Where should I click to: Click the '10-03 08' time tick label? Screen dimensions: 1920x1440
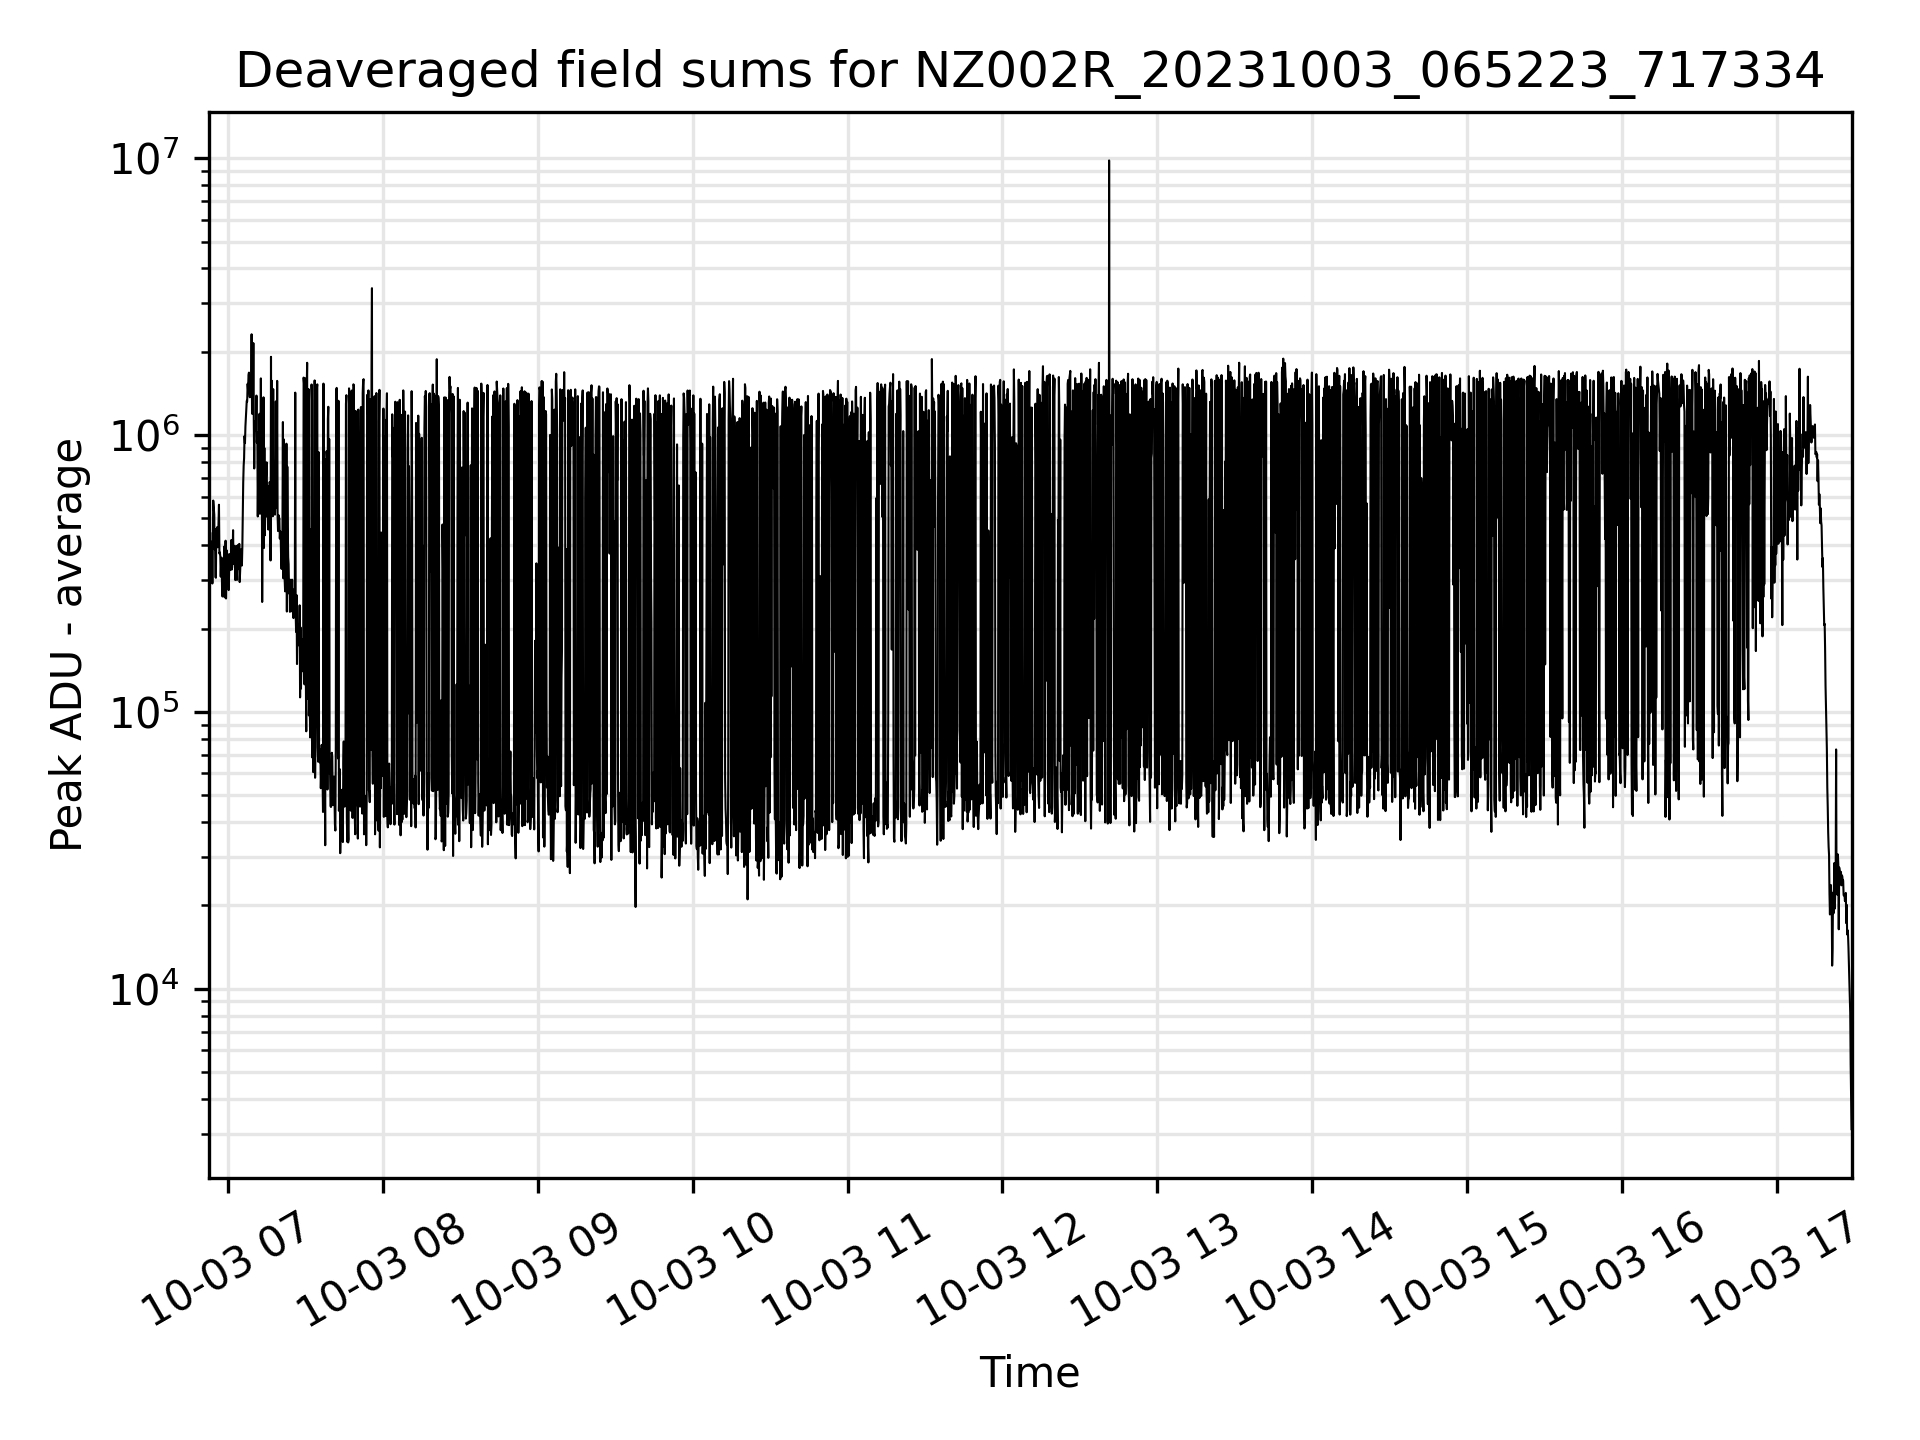(x=381, y=1268)
